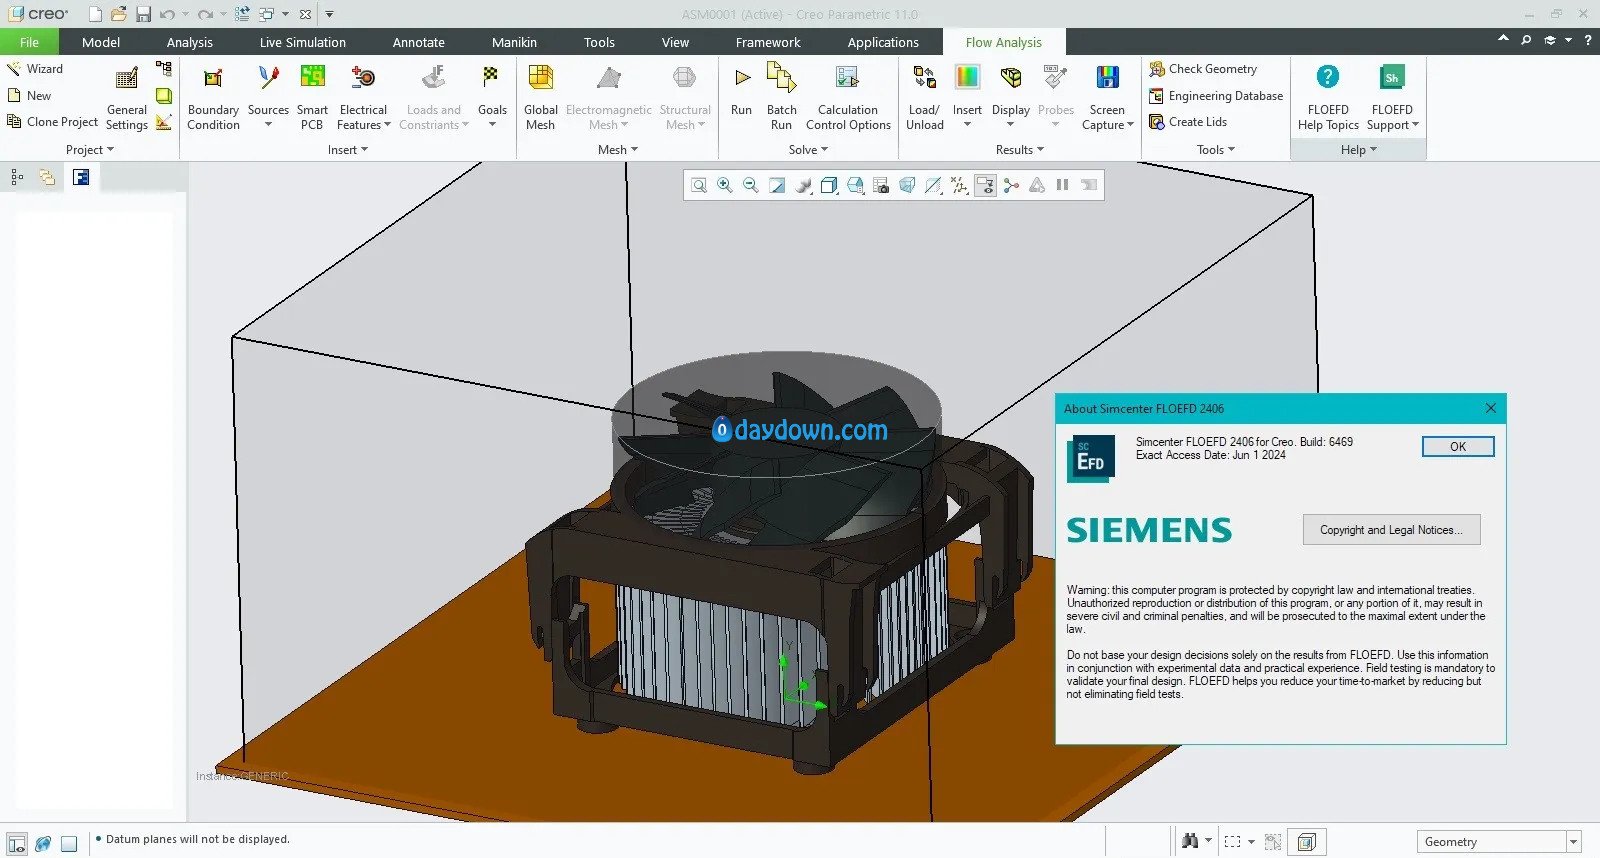1600x858 pixels.
Task: Click Copyright and Legal Notices button
Action: pyautogui.click(x=1391, y=530)
